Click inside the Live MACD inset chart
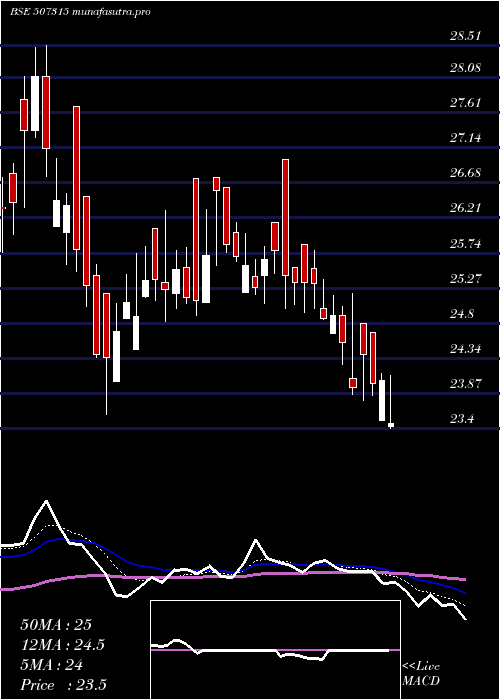Image resolution: width=500 pixels, height=700 pixels. pos(275,650)
